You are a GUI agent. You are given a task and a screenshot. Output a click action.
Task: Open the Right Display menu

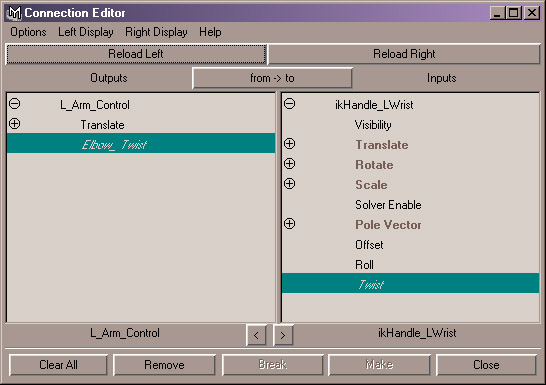[156, 32]
